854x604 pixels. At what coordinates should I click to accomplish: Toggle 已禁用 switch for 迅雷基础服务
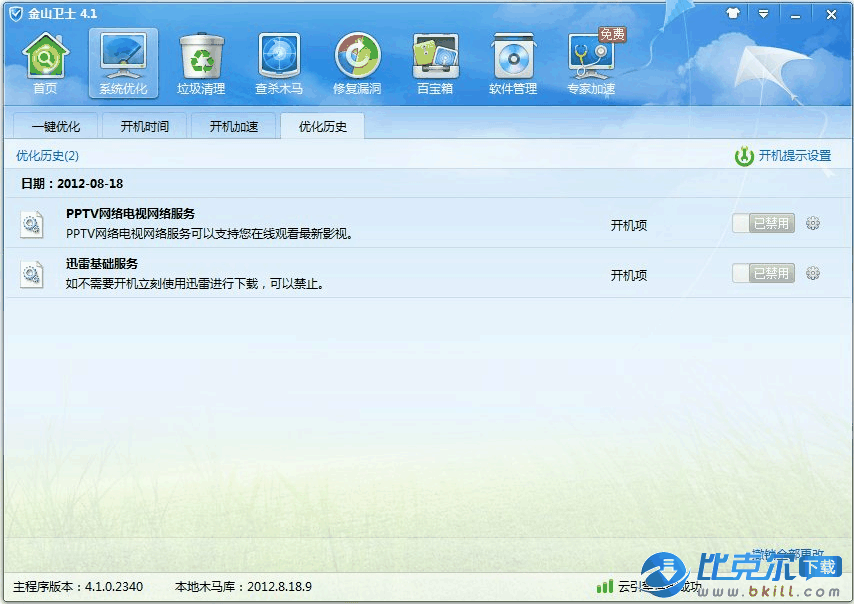764,273
